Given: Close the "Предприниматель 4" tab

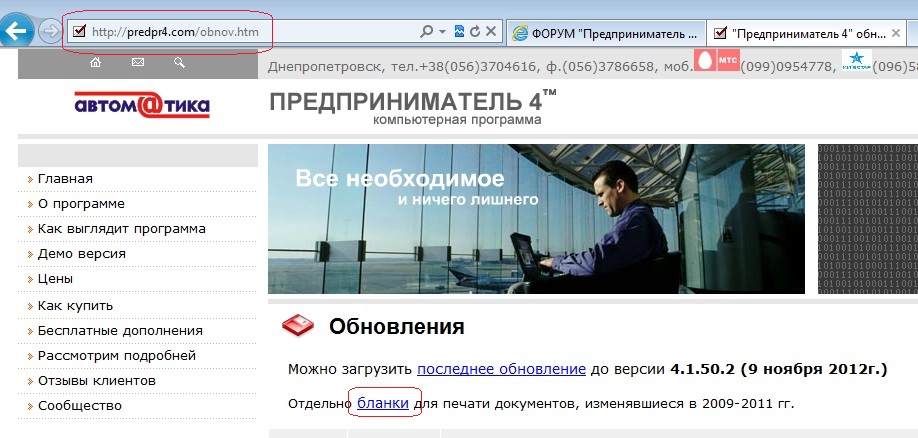Looking at the screenshot, I should pos(897,34).
